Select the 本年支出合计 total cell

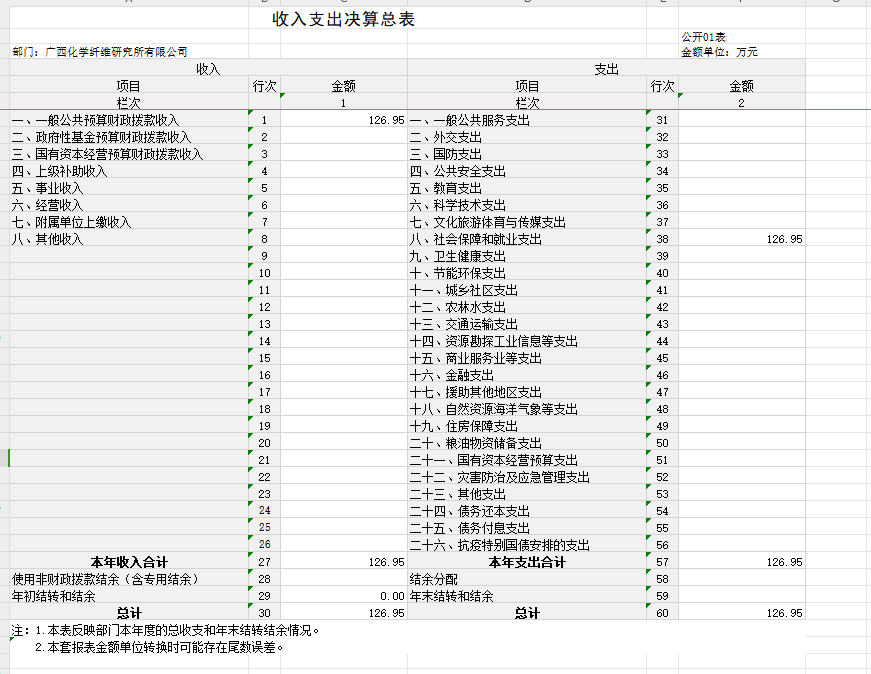point(530,561)
